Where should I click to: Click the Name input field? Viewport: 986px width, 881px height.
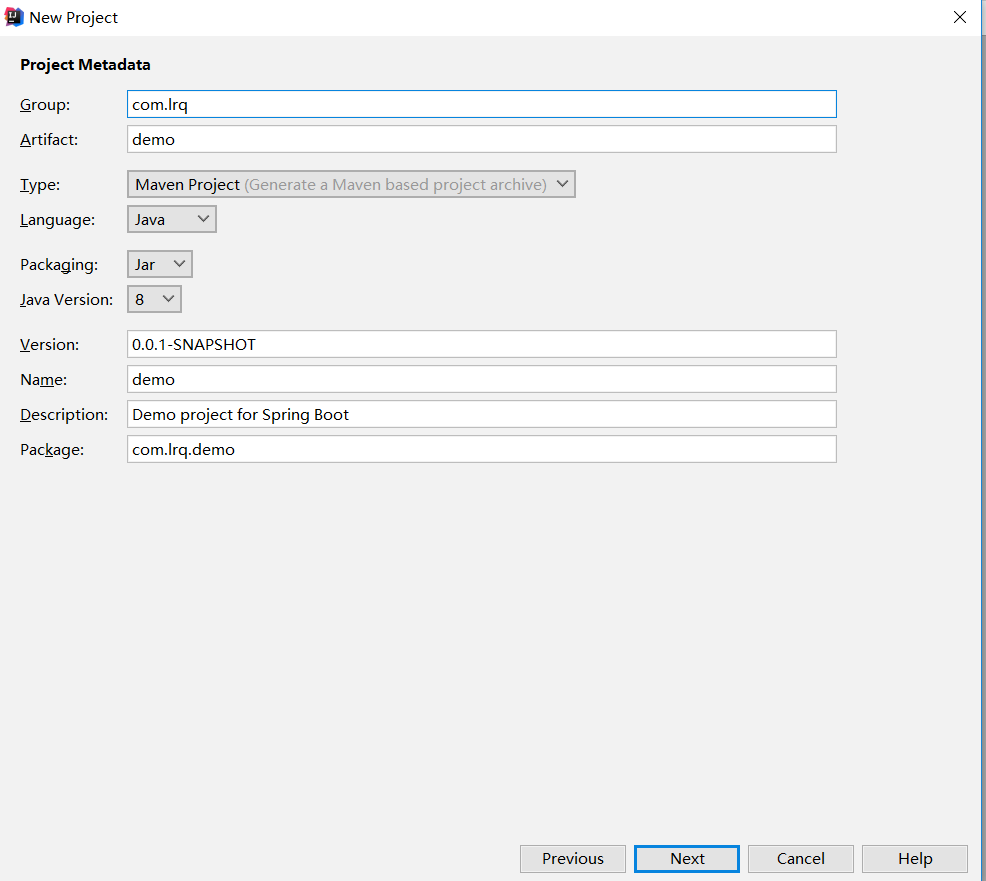click(482, 379)
